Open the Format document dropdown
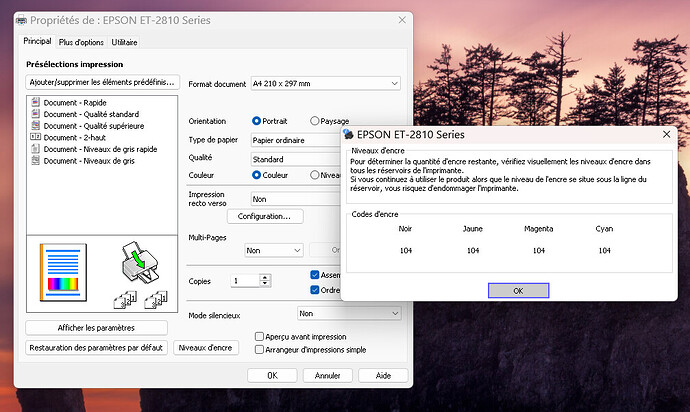 (x=326, y=83)
